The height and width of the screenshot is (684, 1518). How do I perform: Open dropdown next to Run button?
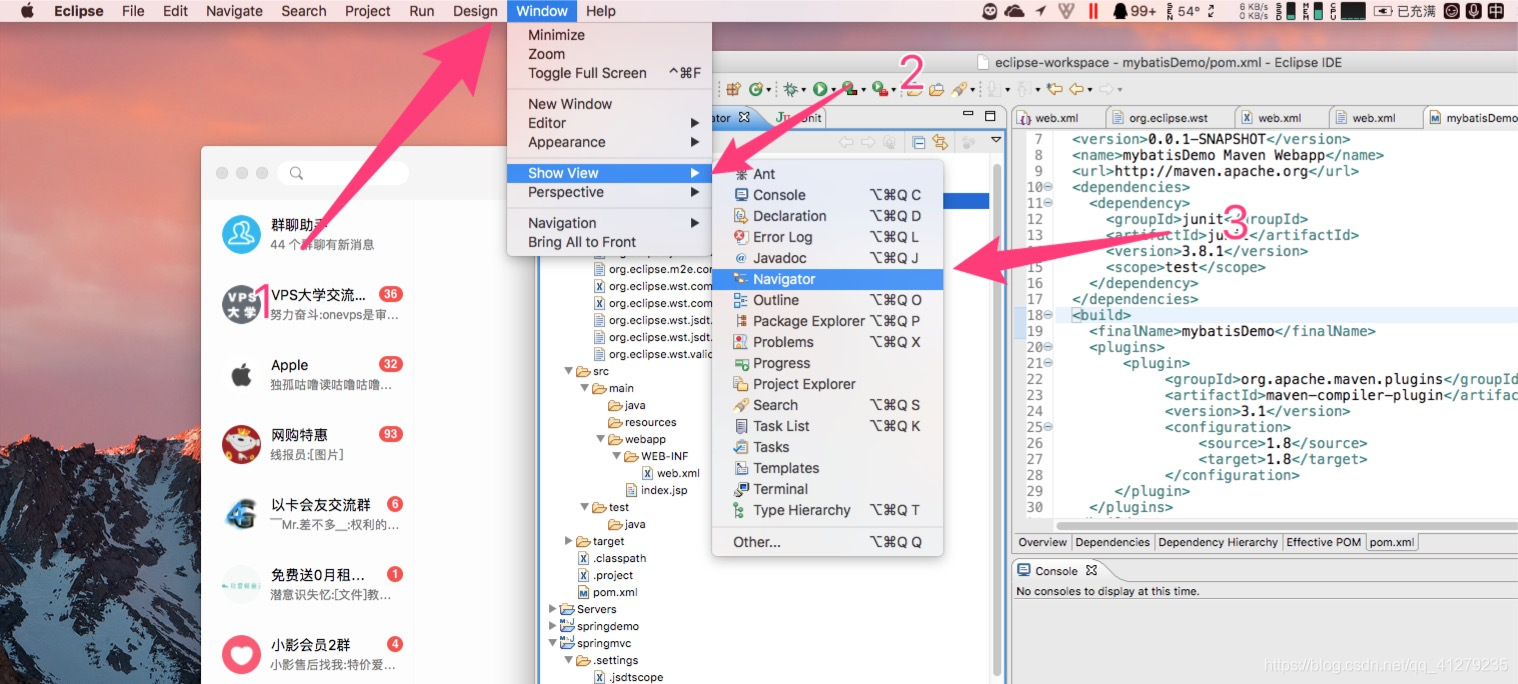[x=832, y=90]
